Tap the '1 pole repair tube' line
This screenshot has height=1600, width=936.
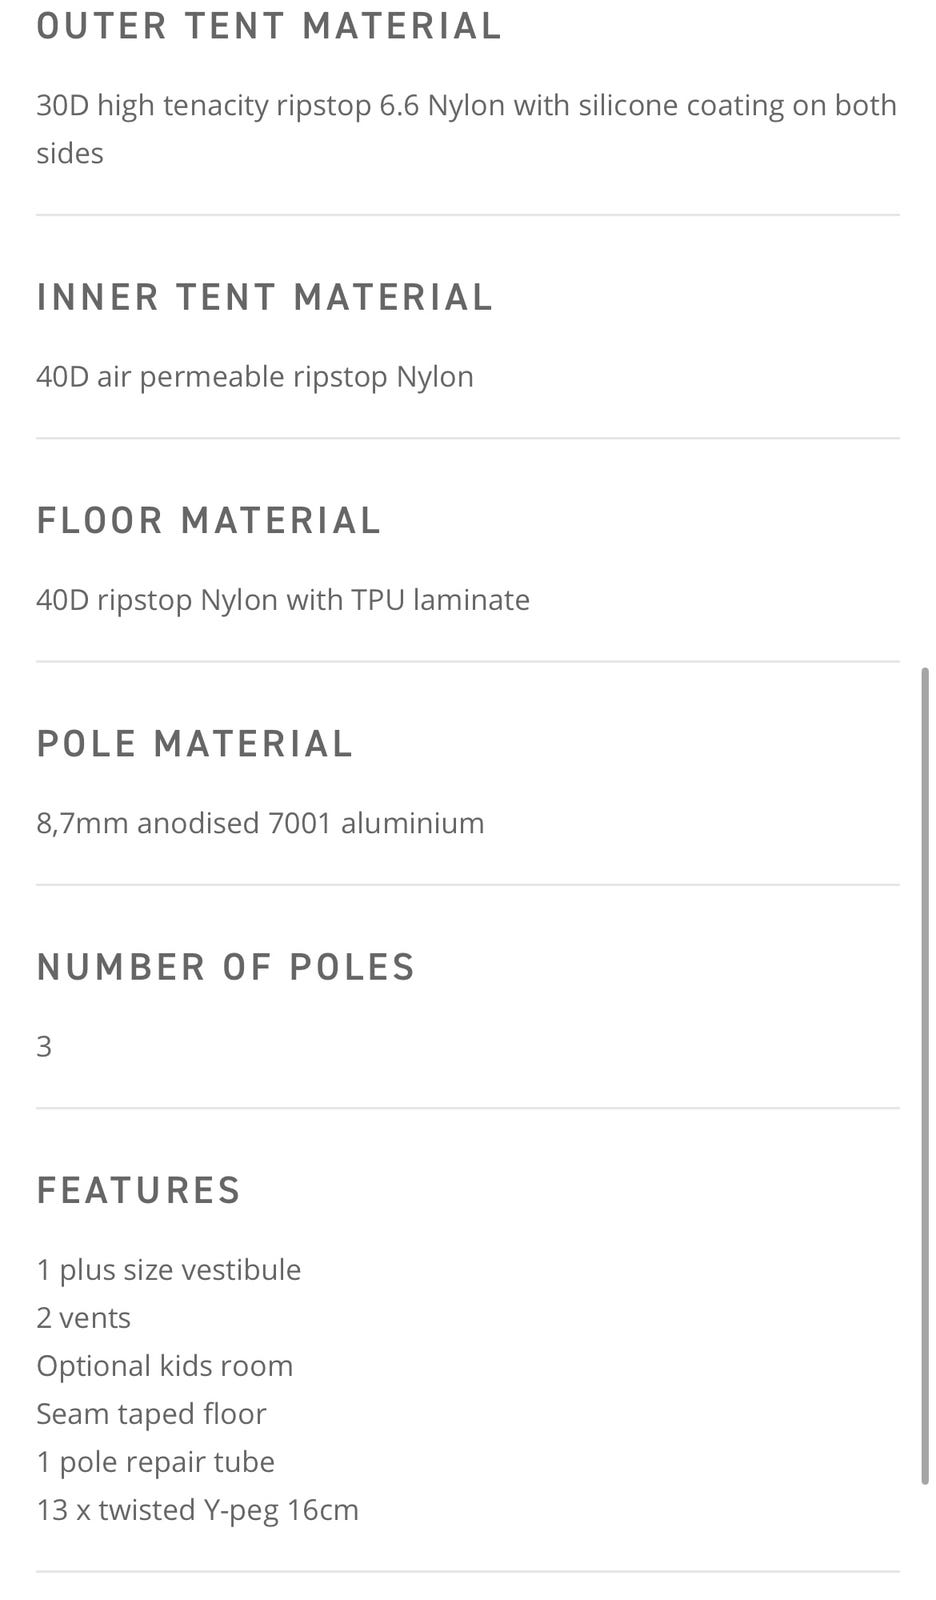click(x=156, y=1462)
